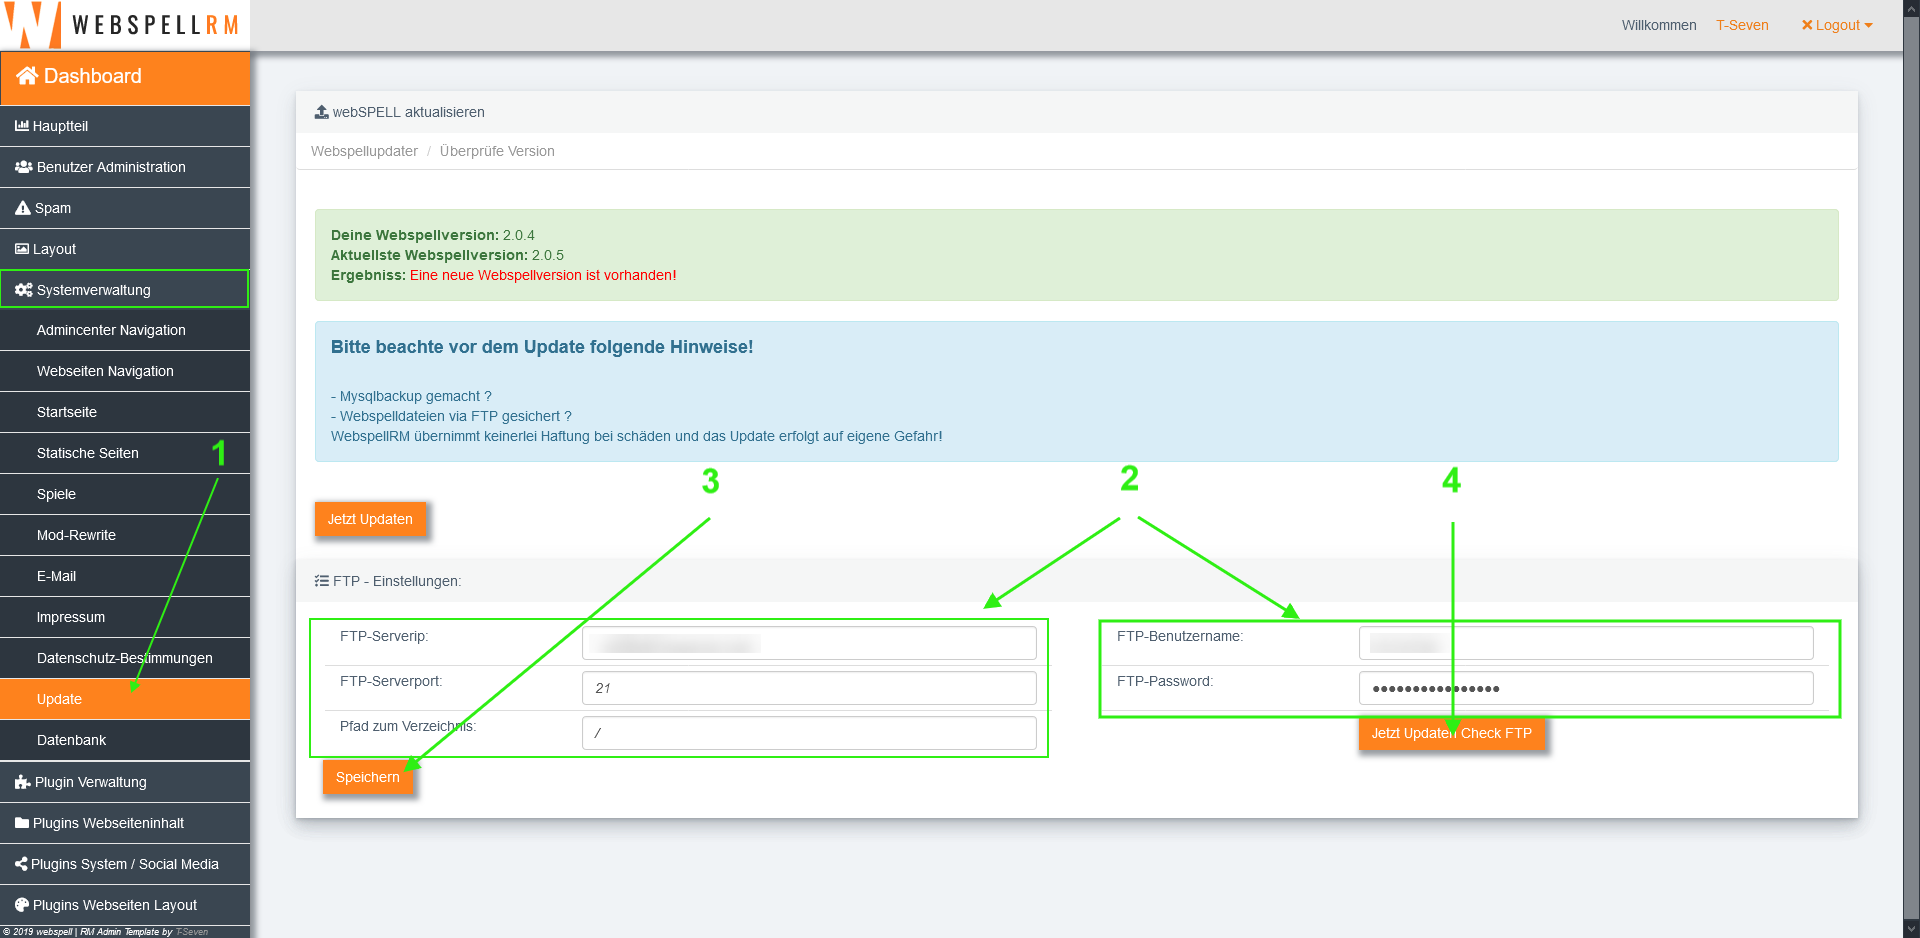
Task: Focus the FTP-Benutzername input field
Action: (x=1586, y=643)
